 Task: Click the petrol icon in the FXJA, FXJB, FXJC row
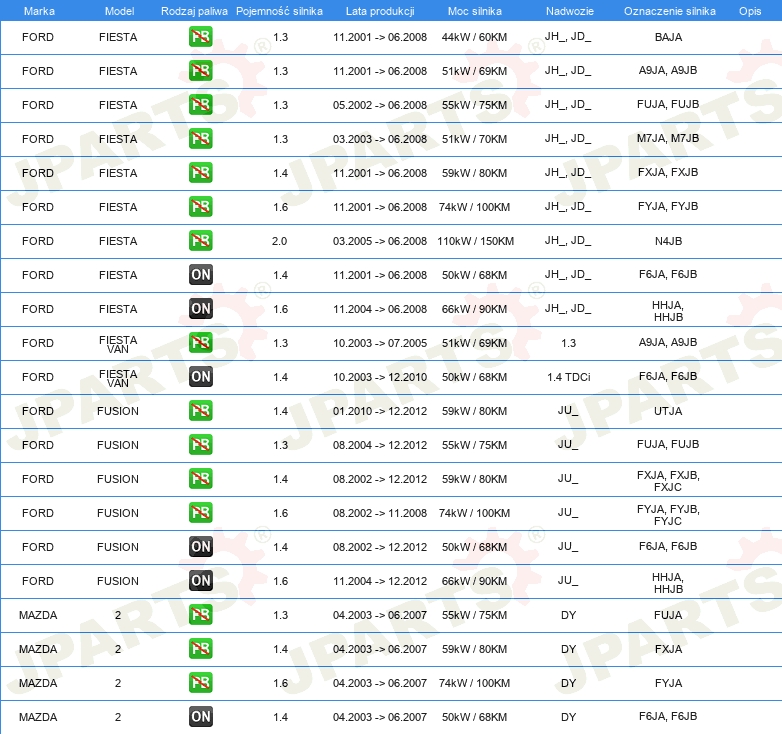(200, 479)
